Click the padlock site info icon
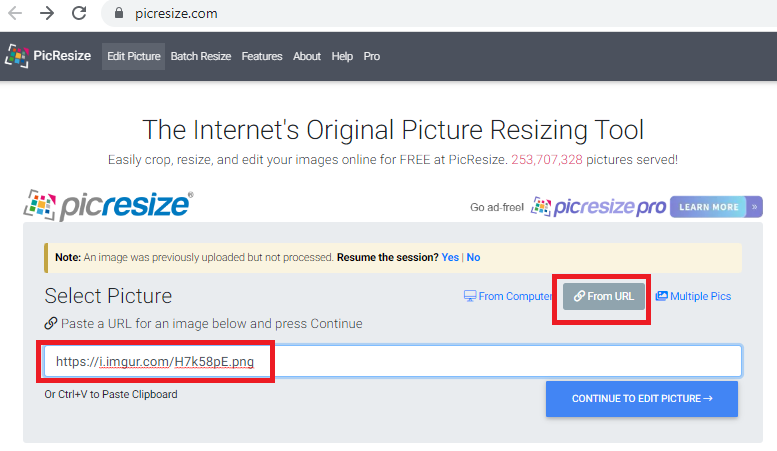The width and height of the screenshot is (777, 451). pyautogui.click(x=119, y=14)
